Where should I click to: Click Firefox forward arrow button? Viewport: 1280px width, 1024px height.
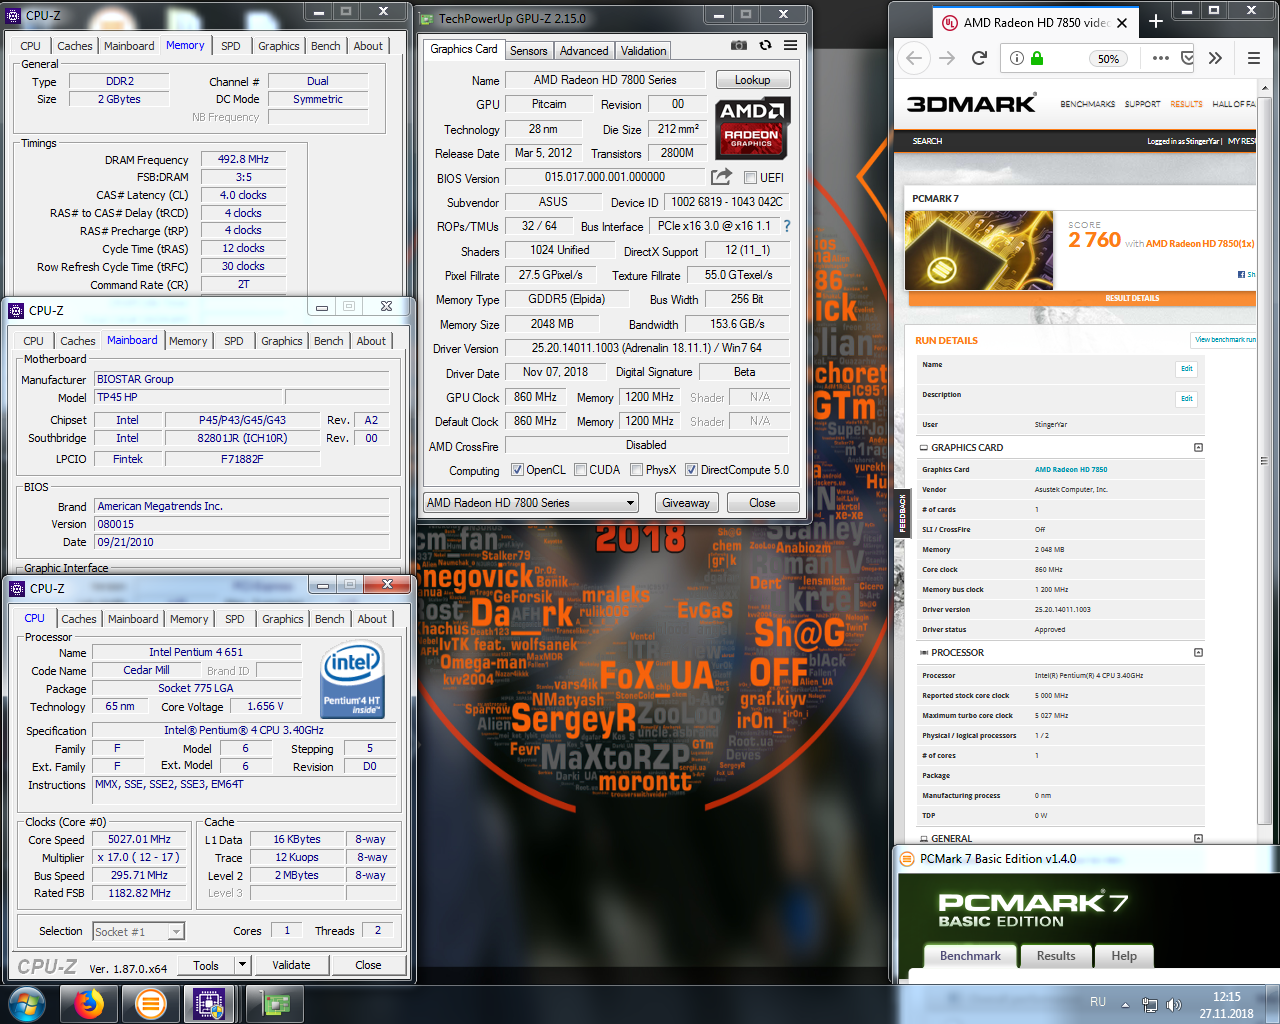(947, 58)
